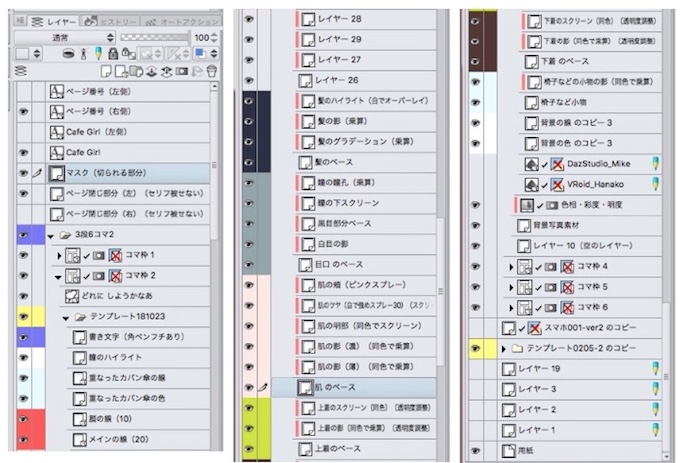
Task: Select the レイヤー 10（空のレイヤー） layer
Action: click(588, 246)
